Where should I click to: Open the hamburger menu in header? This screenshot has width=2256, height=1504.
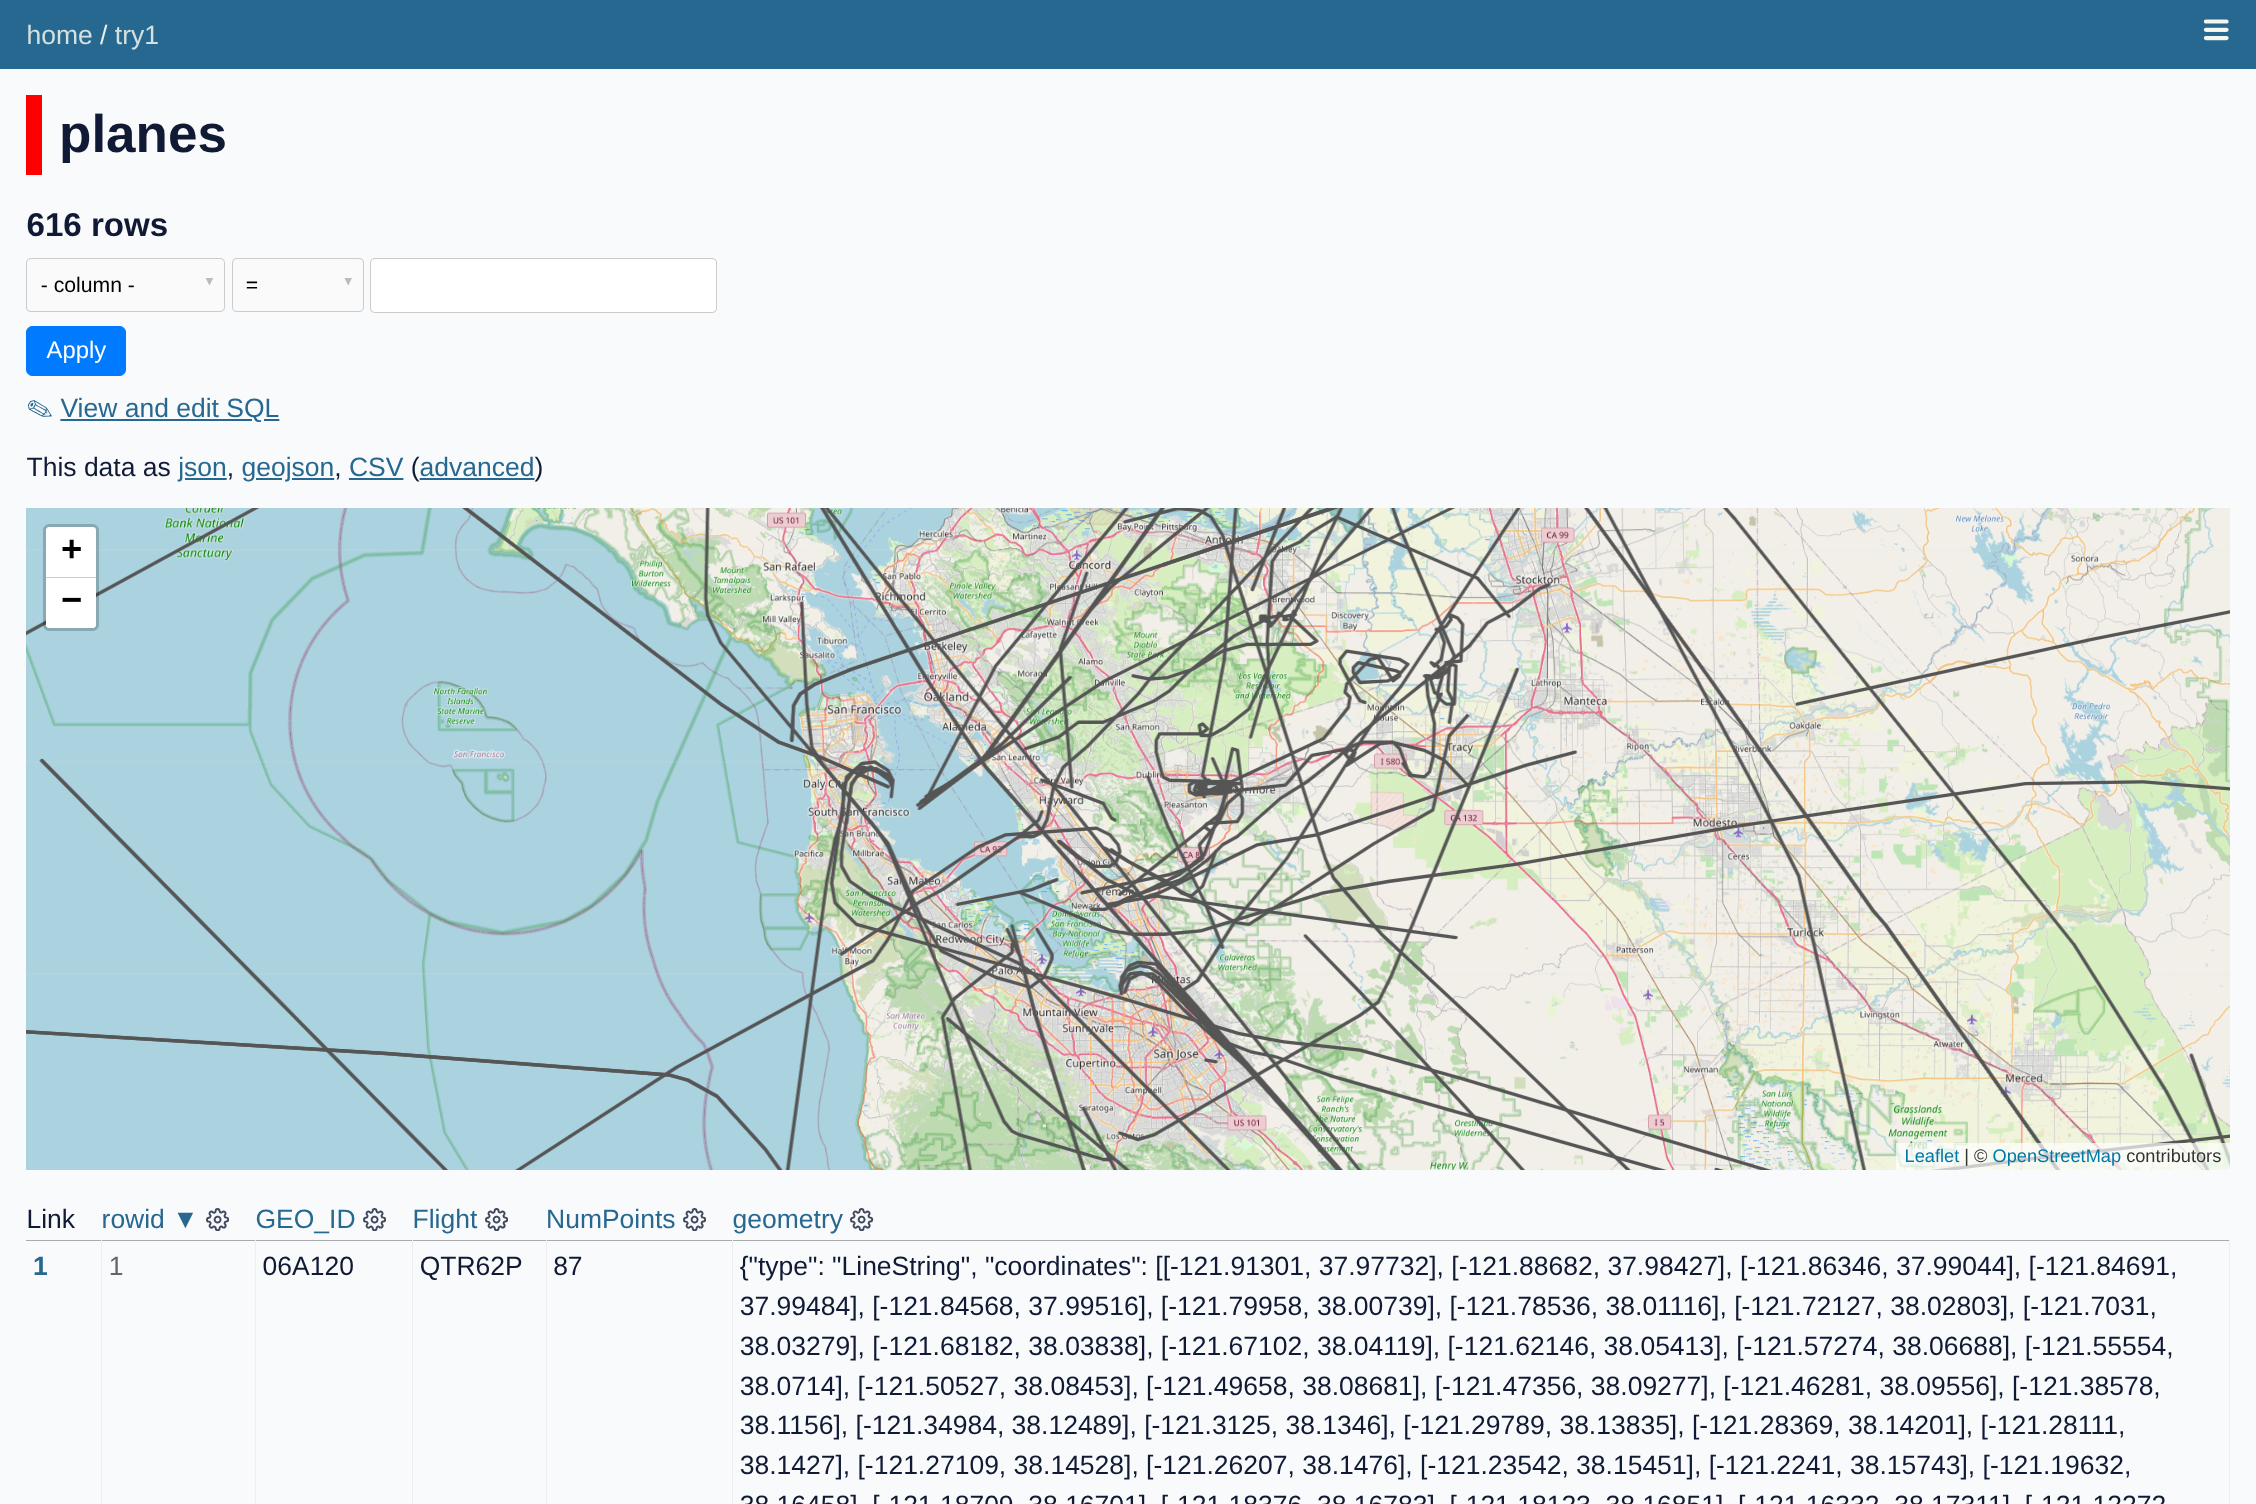pyautogui.click(x=2215, y=31)
